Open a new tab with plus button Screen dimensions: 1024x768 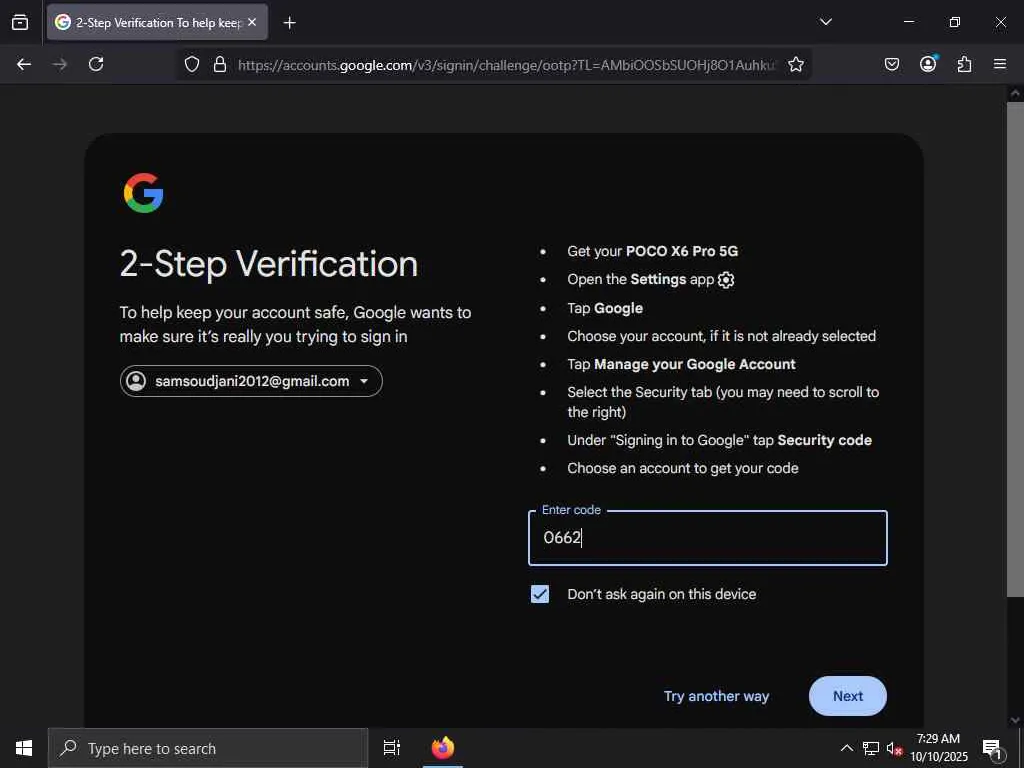289,22
